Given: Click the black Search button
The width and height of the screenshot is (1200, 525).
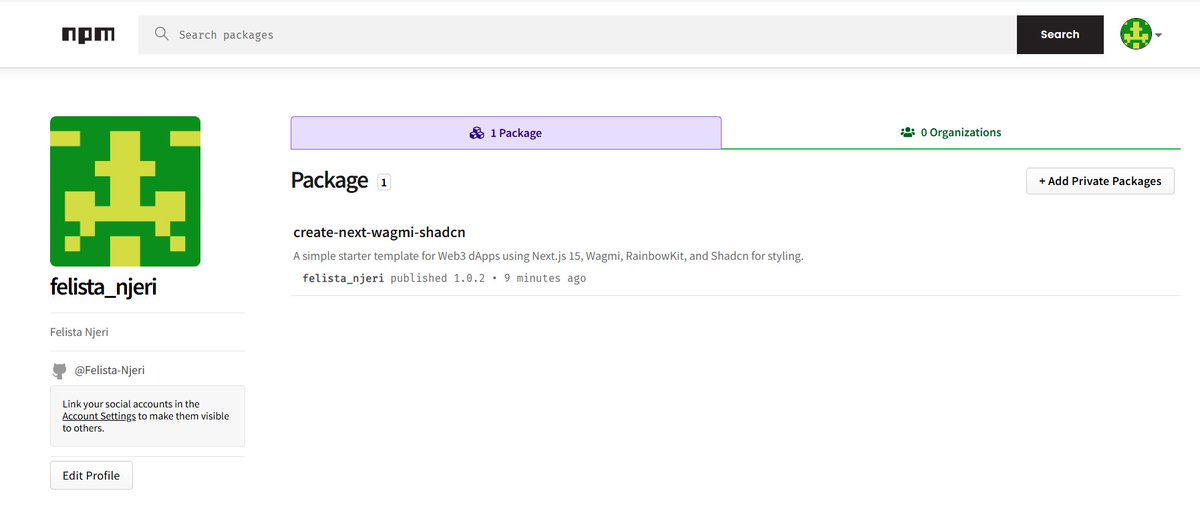Looking at the screenshot, I should pos(1060,34).
